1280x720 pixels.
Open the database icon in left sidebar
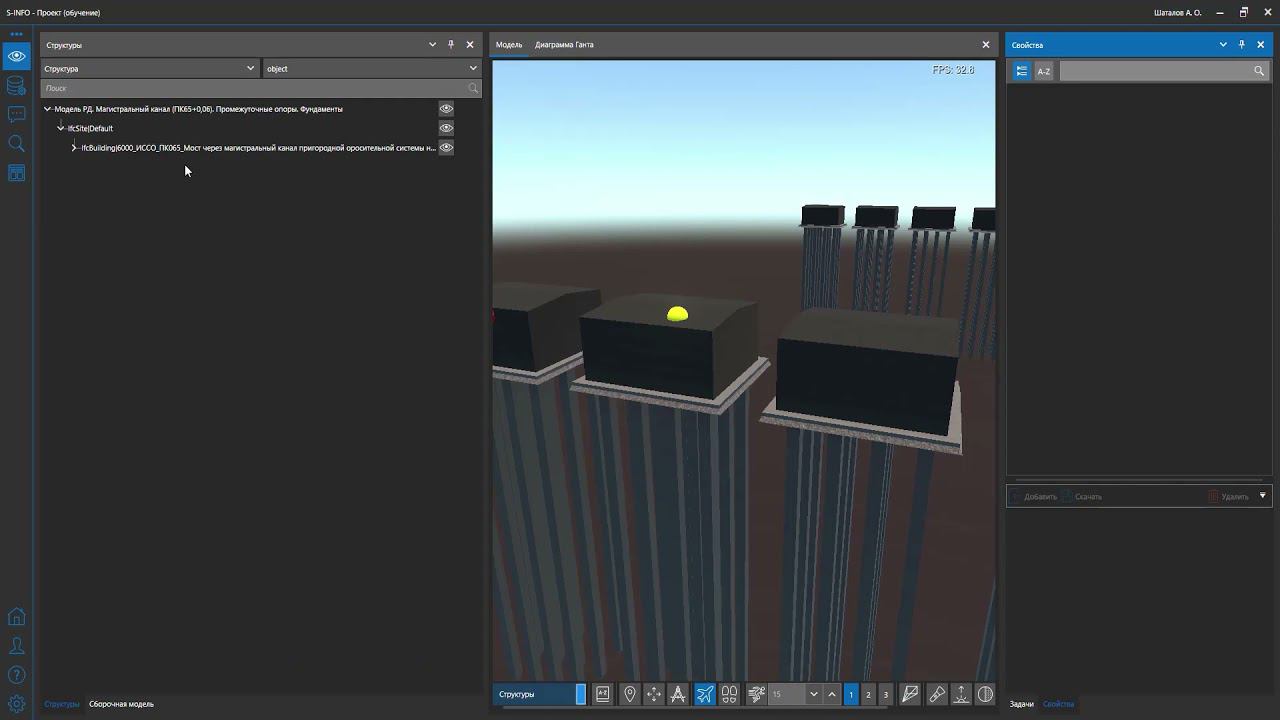[x=16, y=85]
